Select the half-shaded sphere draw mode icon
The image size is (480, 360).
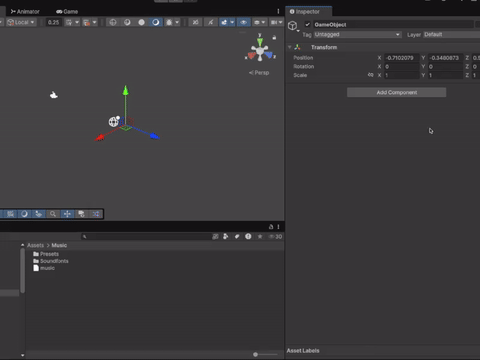tap(127, 22)
